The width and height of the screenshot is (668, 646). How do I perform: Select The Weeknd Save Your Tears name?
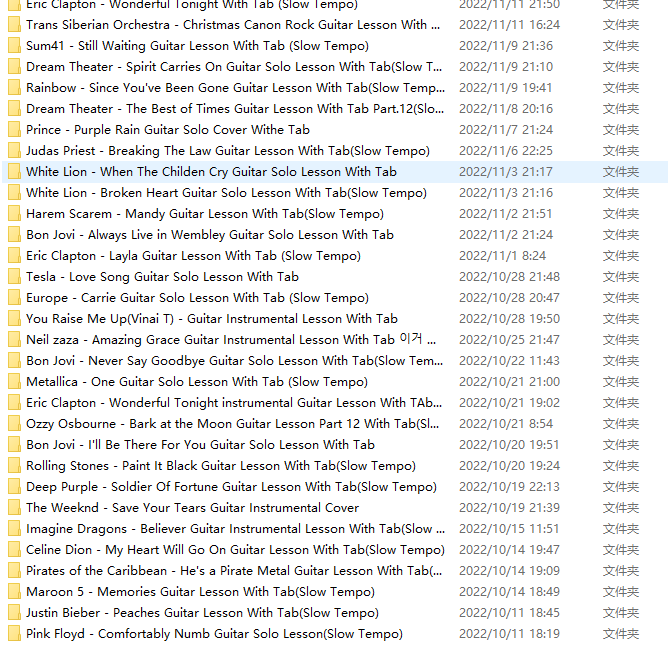point(193,508)
